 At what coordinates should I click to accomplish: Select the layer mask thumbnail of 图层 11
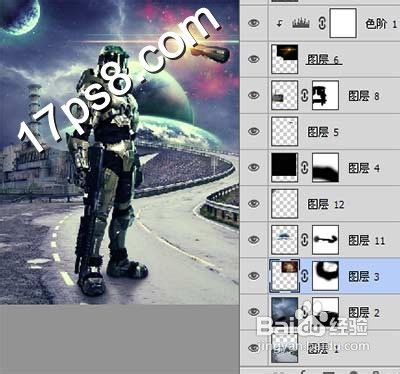coord(325,239)
